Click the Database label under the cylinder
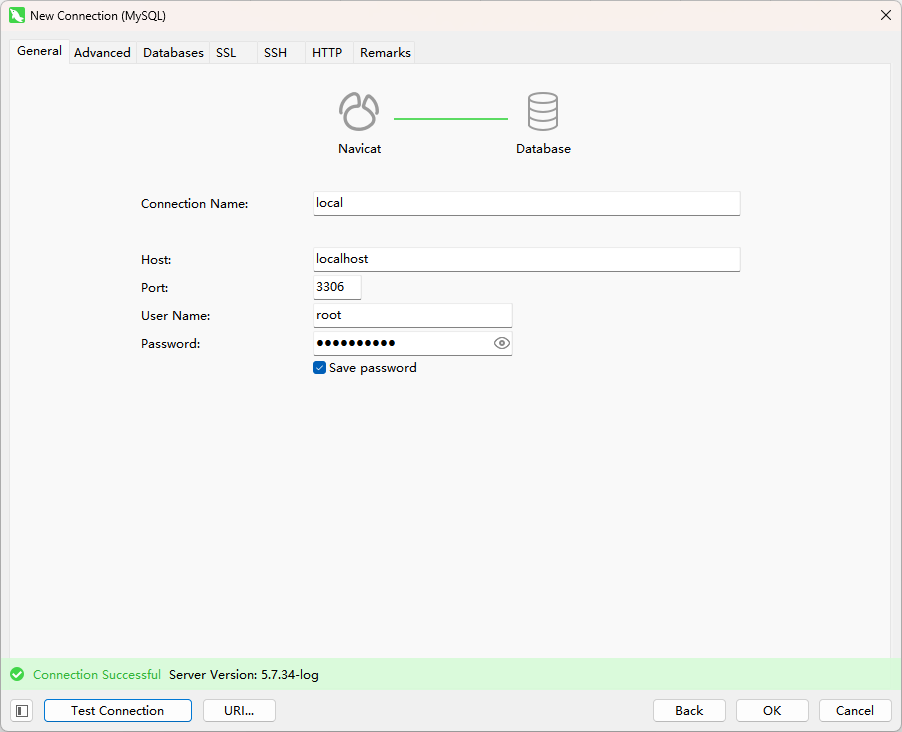 click(543, 148)
